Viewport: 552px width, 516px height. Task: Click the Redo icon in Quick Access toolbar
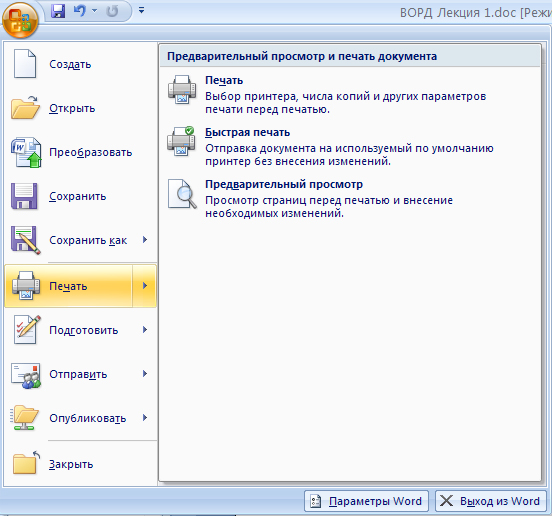coord(112,11)
